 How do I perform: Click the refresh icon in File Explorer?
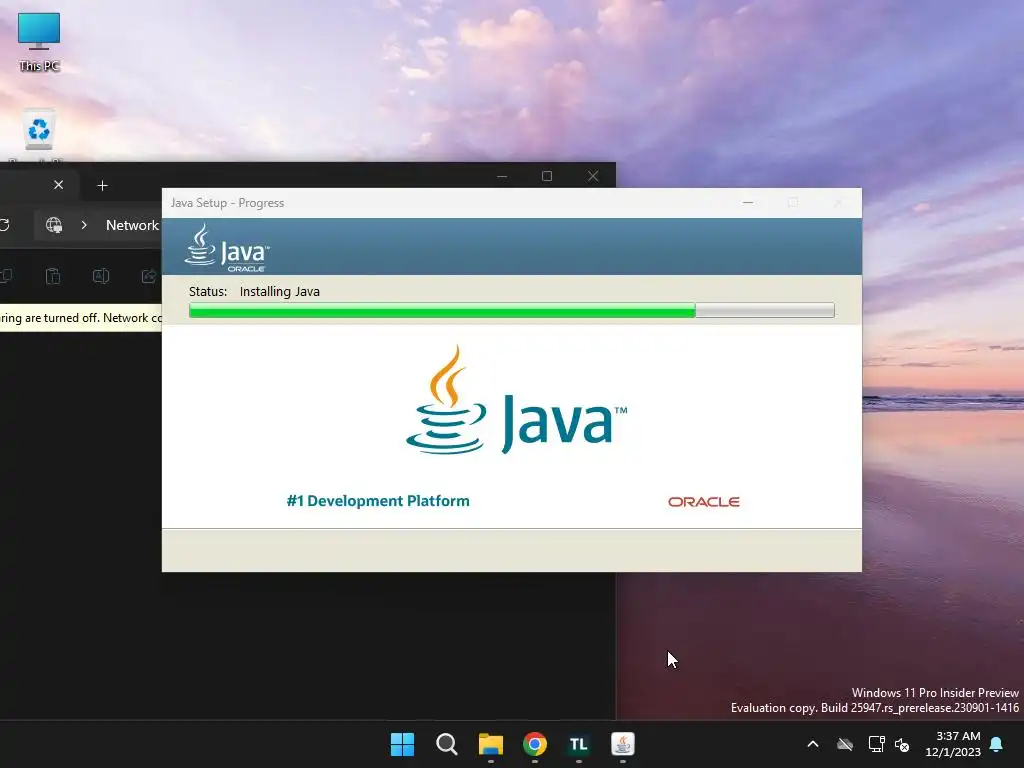coord(4,225)
